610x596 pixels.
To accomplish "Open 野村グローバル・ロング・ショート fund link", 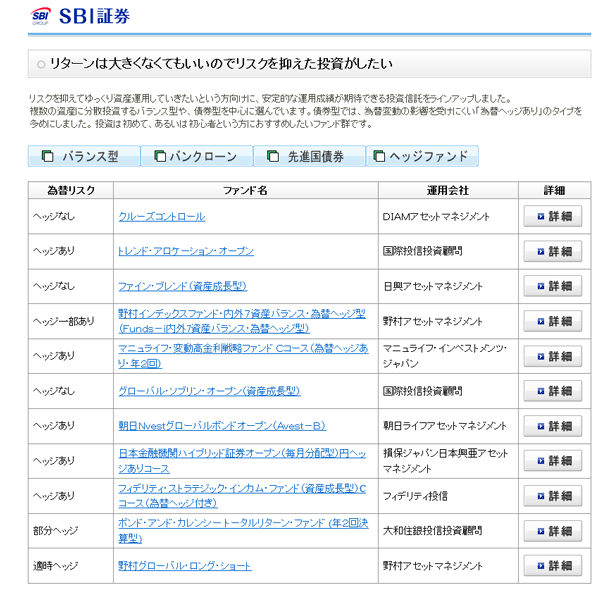I will 185,566.
